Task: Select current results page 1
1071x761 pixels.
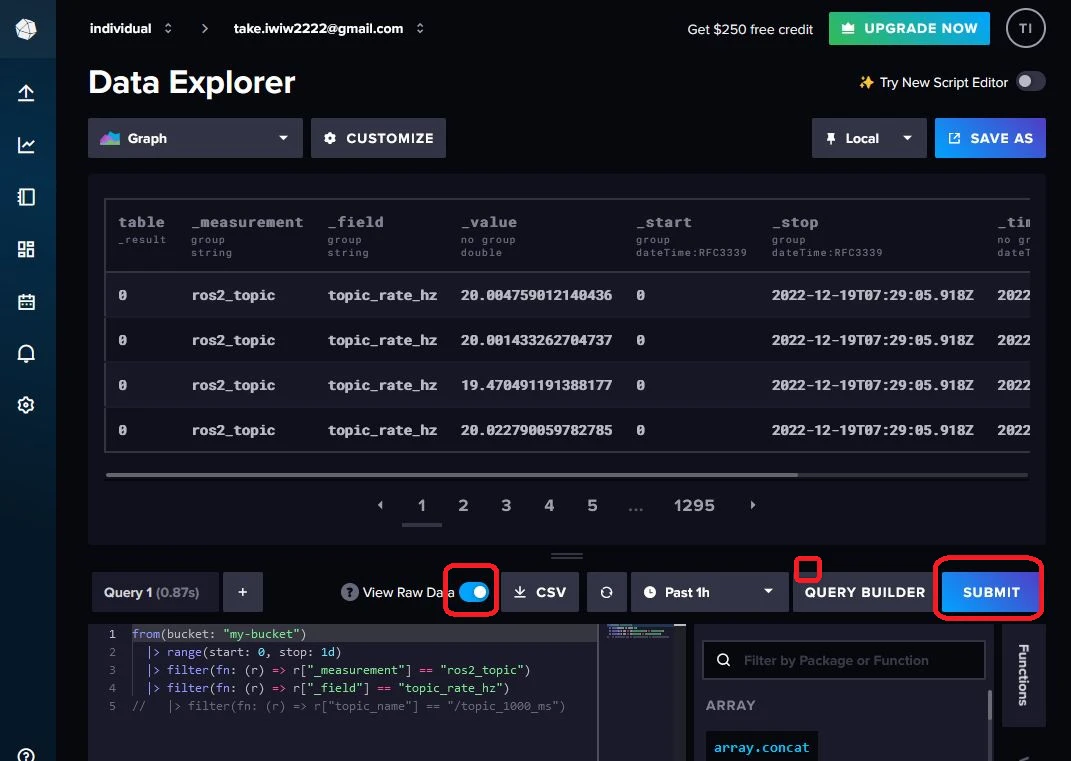Action: pos(421,506)
